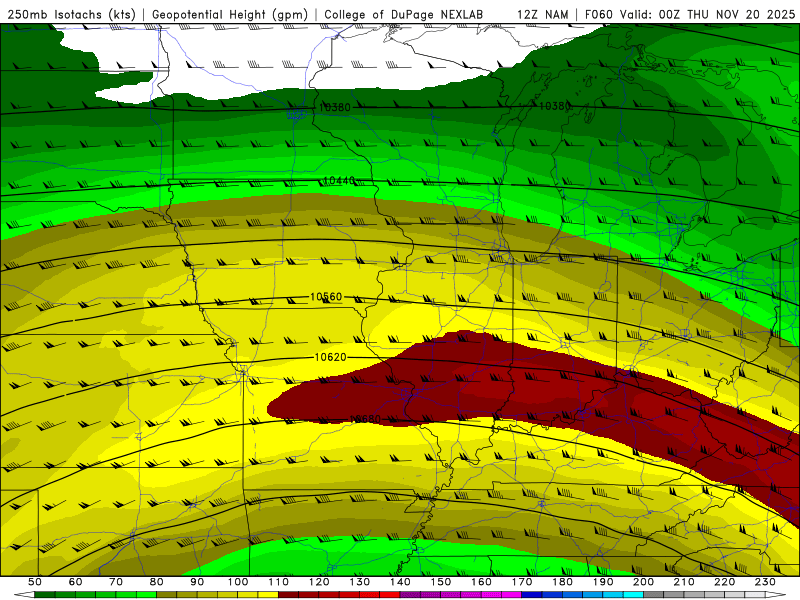Click the 'Geopotential Height (gpm)' title text
The width and height of the screenshot is (800, 600).
point(230,15)
